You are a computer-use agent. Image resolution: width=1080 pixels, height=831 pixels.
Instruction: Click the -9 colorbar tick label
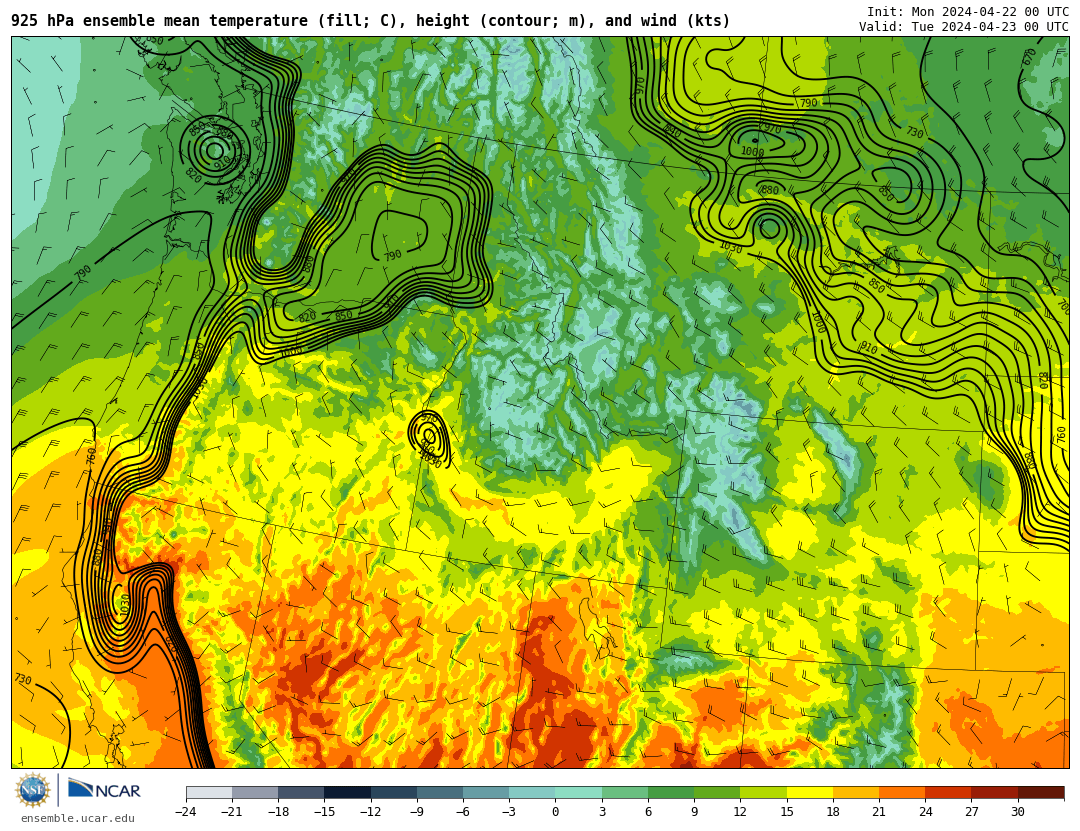coord(417,812)
